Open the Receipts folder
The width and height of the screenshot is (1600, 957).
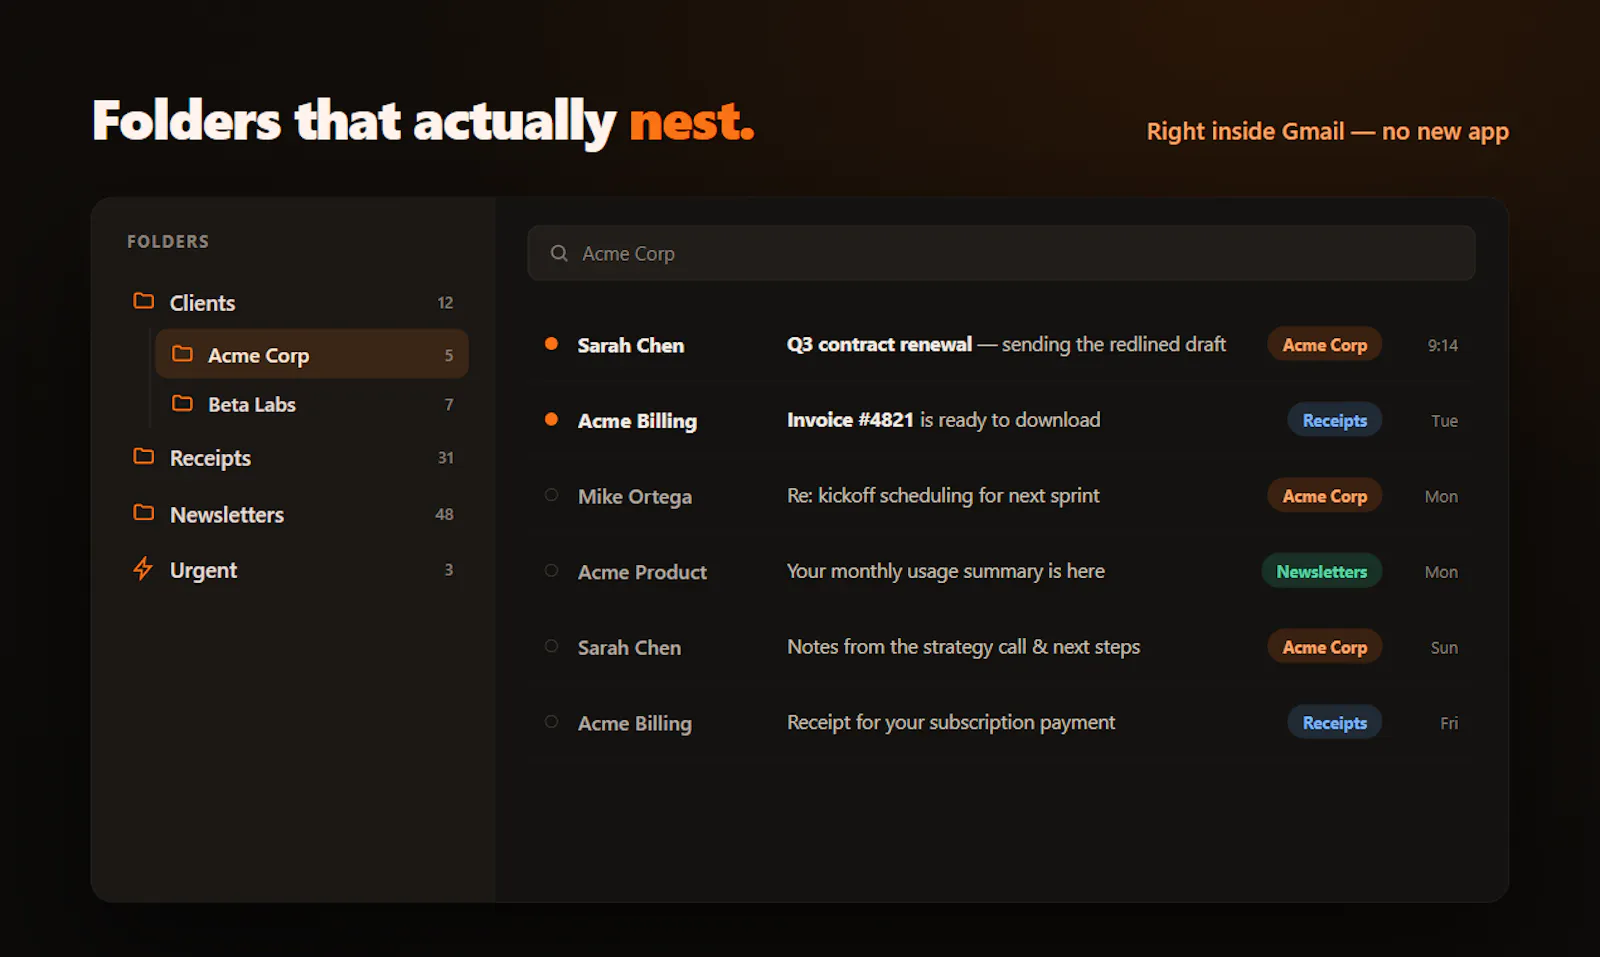294,457
